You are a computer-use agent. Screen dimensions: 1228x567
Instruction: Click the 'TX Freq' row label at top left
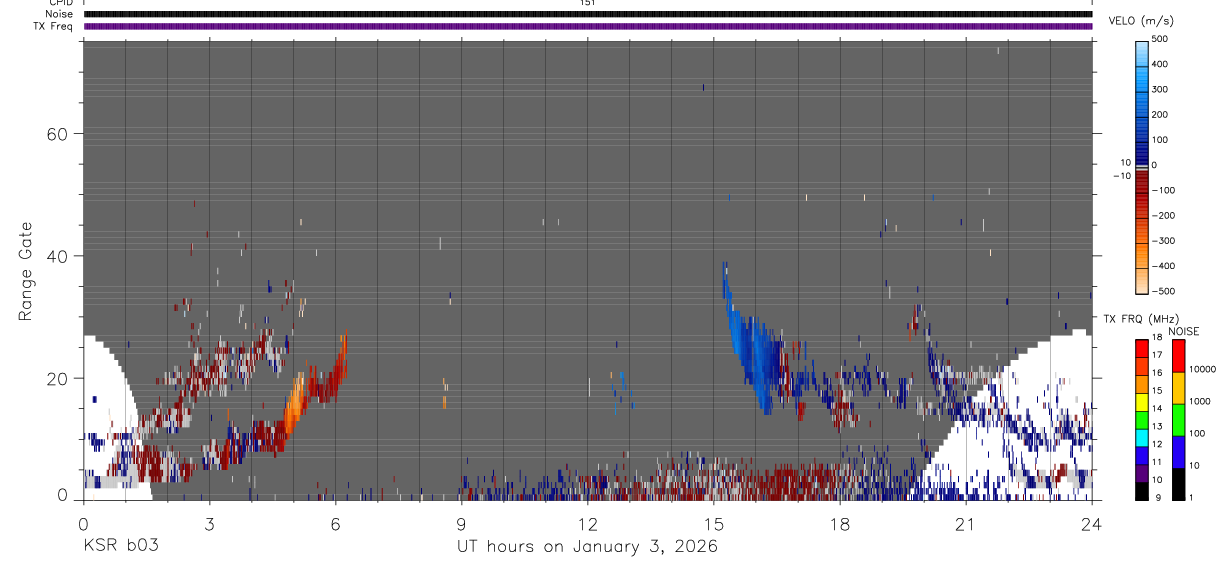[x=53, y=26]
